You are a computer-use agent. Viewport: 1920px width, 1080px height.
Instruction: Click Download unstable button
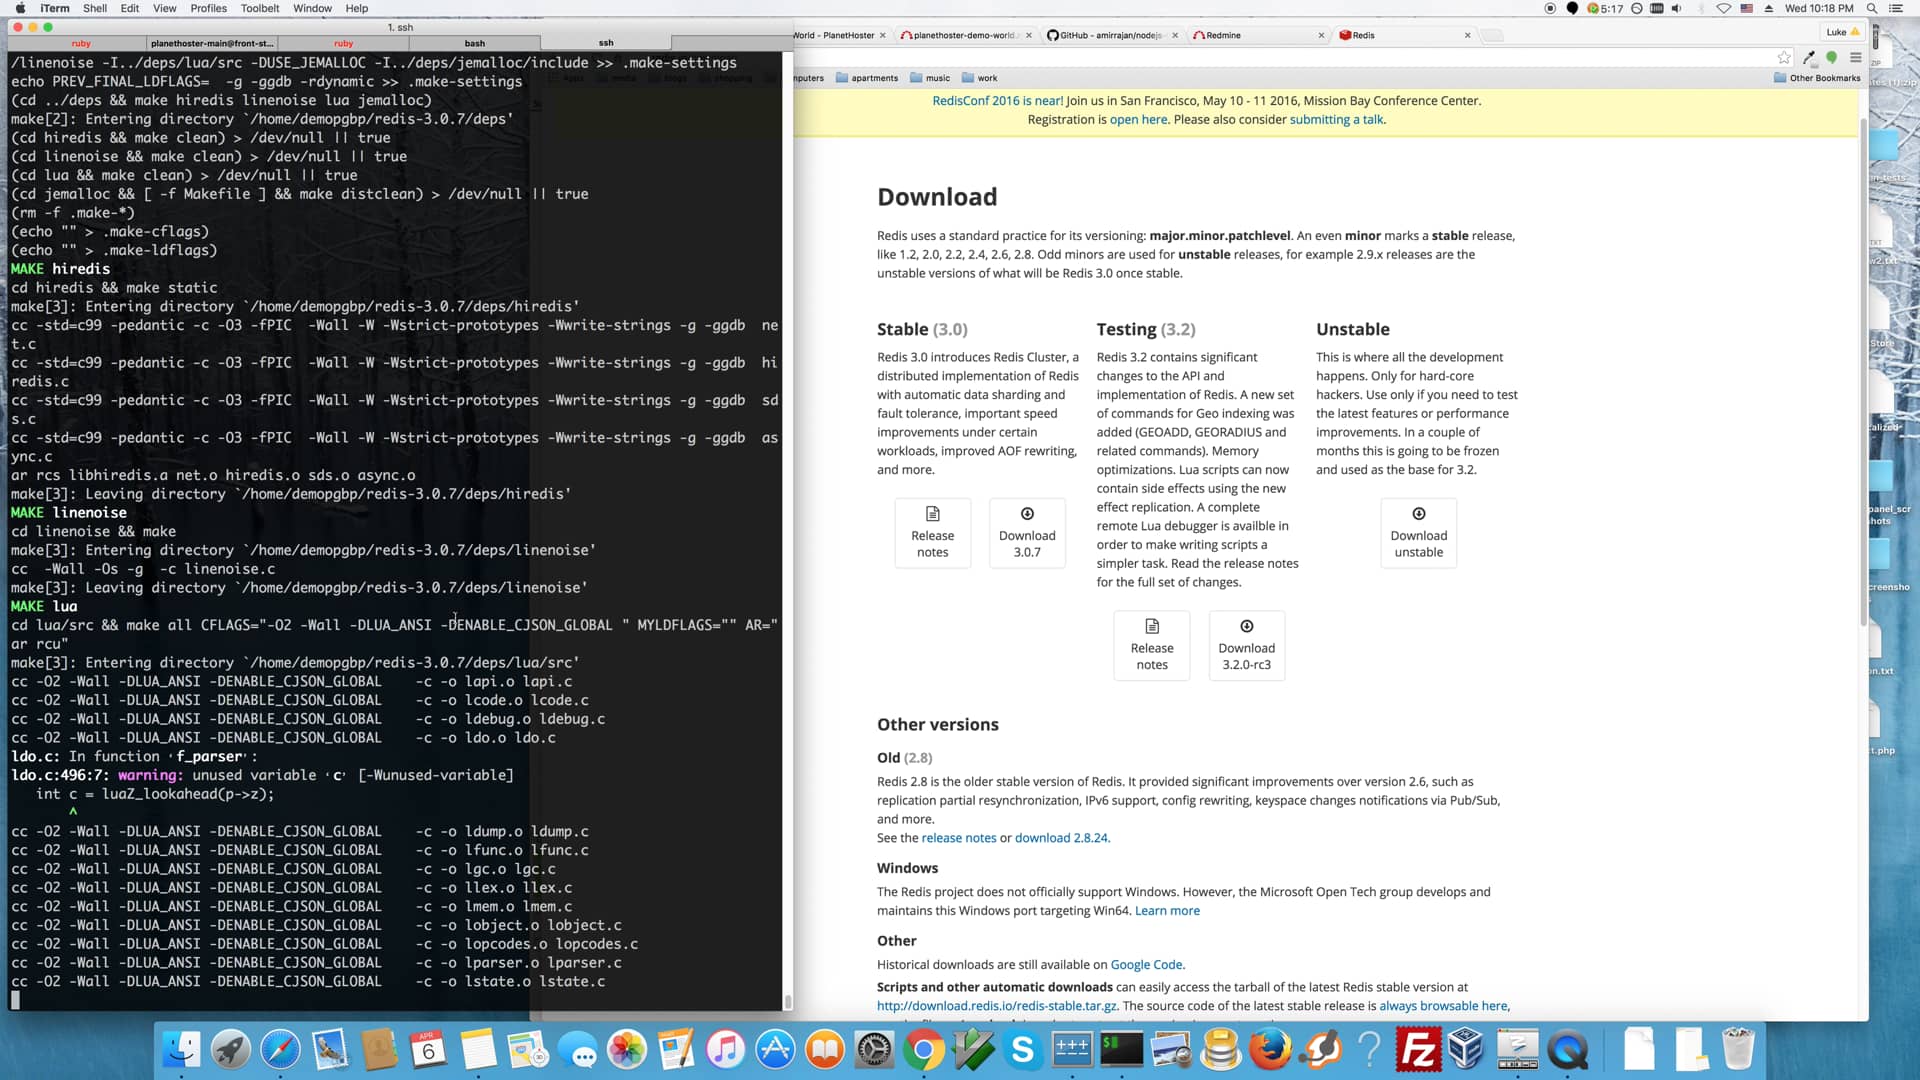point(1418,533)
